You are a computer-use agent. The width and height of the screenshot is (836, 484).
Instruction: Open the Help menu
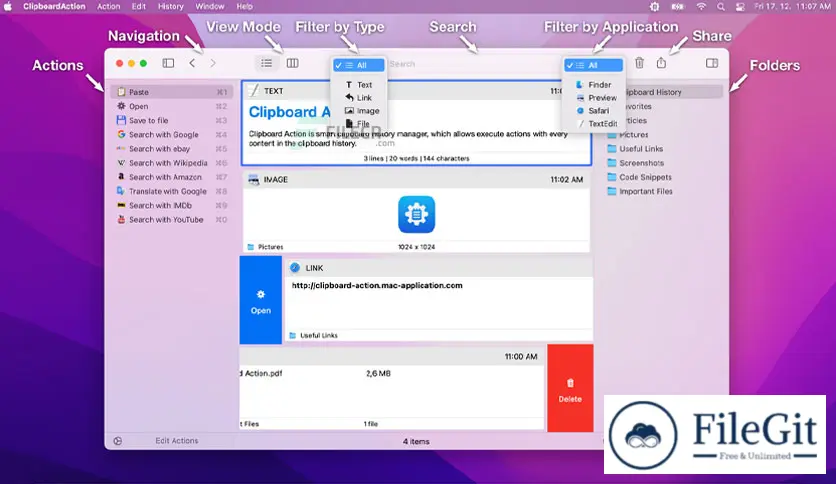pos(245,6)
